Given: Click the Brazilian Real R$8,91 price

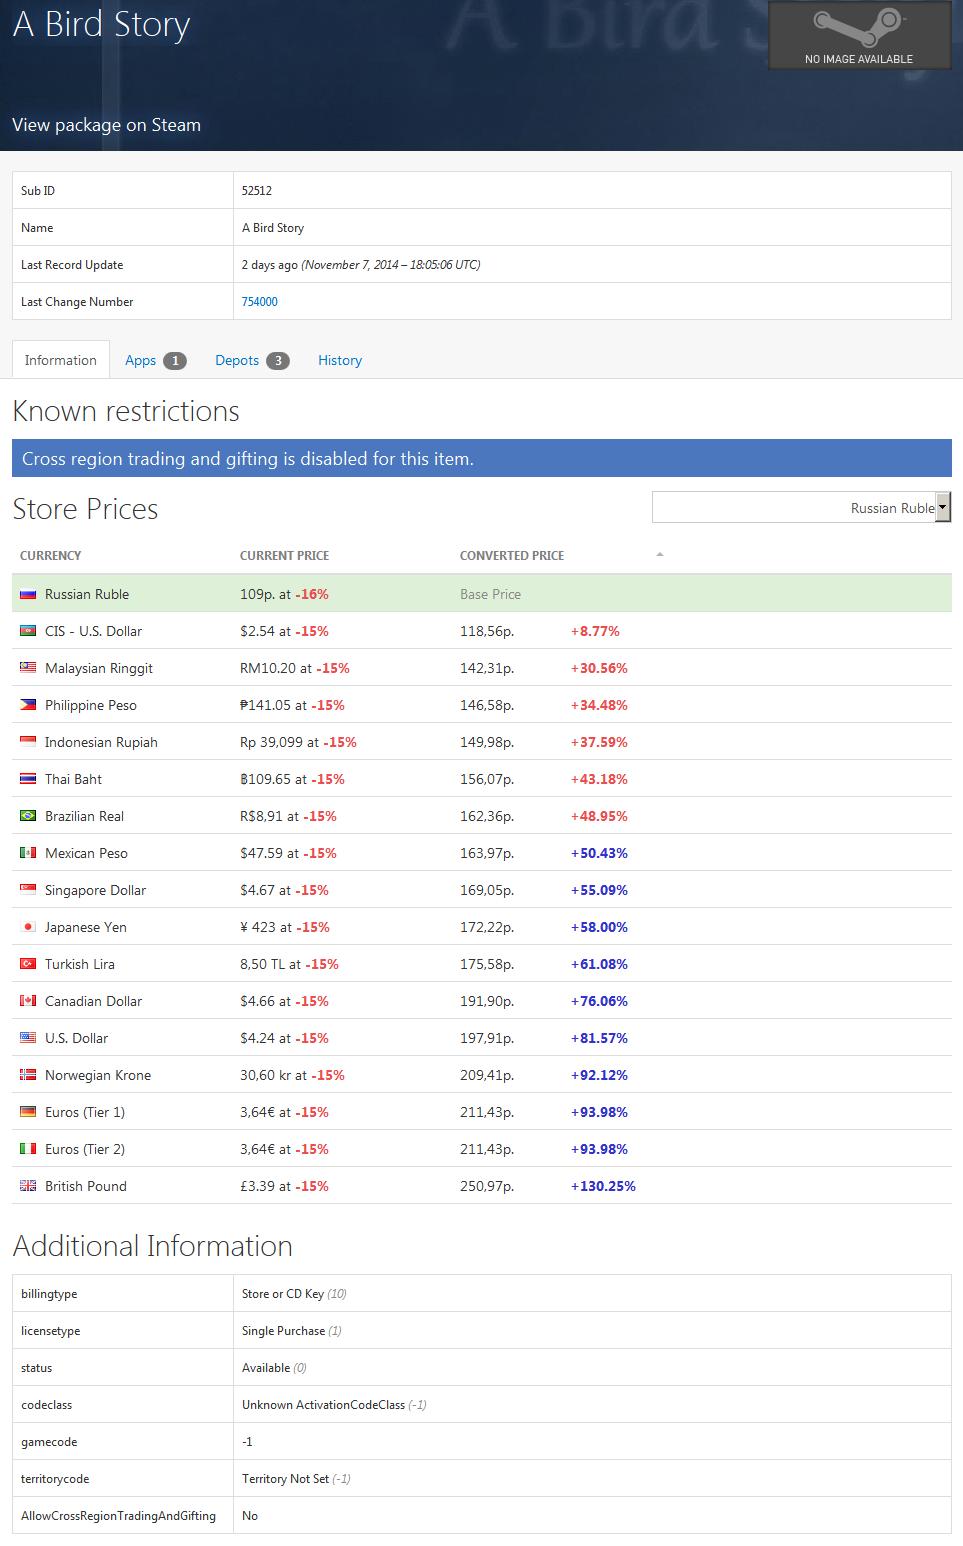Looking at the screenshot, I should 261,816.
